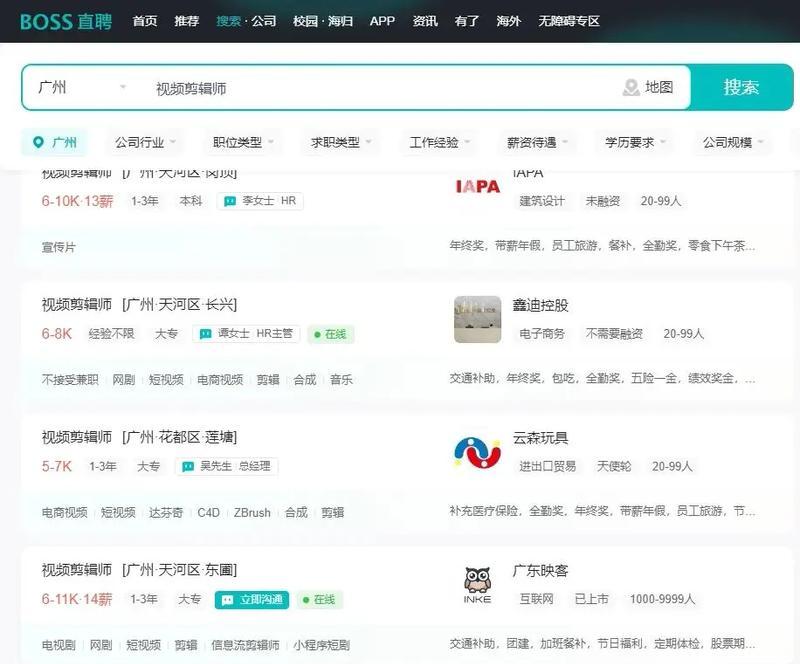Click 在线 status badge in 广东映客 listing
Viewport: 800px width, 664px height.
pyautogui.click(x=319, y=600)
